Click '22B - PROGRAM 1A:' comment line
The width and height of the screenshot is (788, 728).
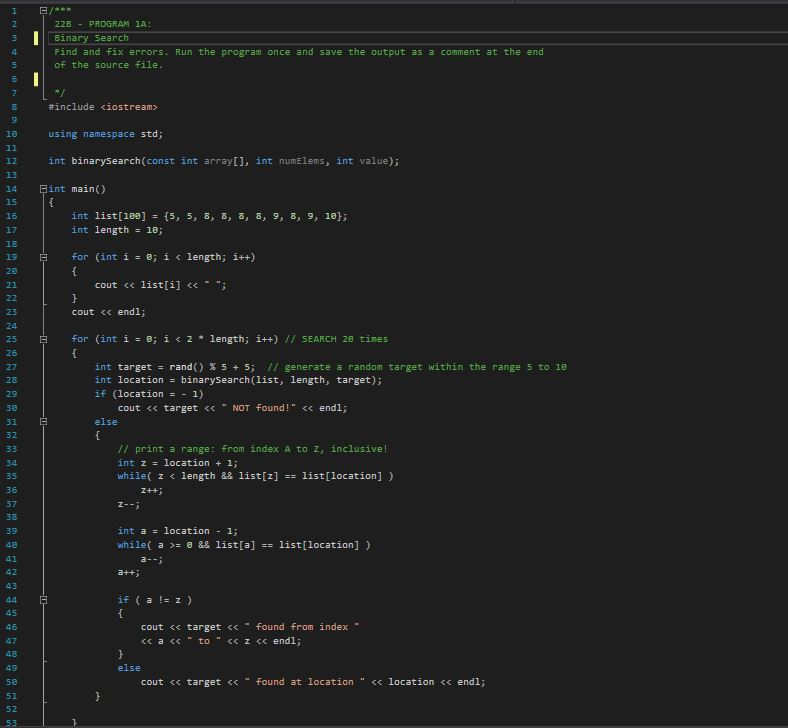pyautogui.click(x=103, y=24)
